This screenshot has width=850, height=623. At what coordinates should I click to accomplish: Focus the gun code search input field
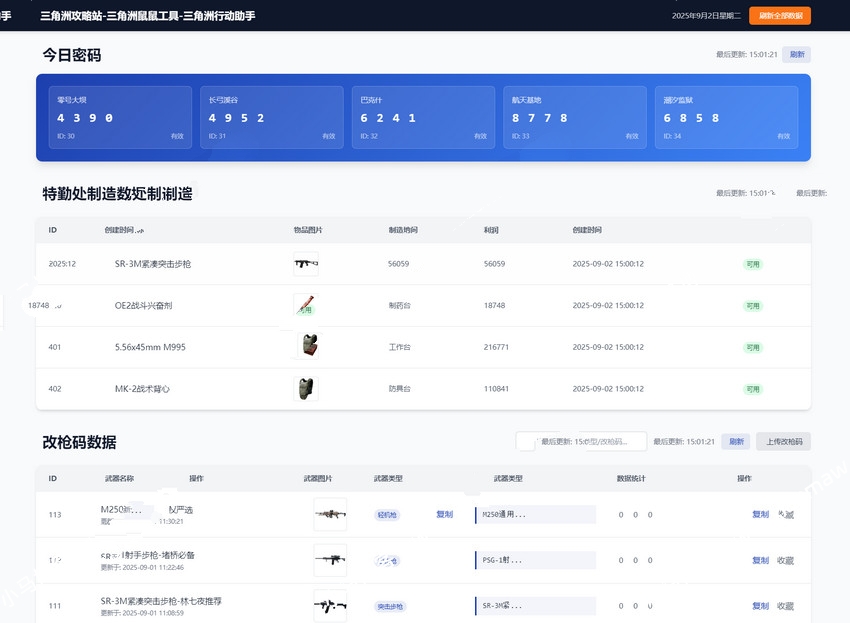[581, 441]
